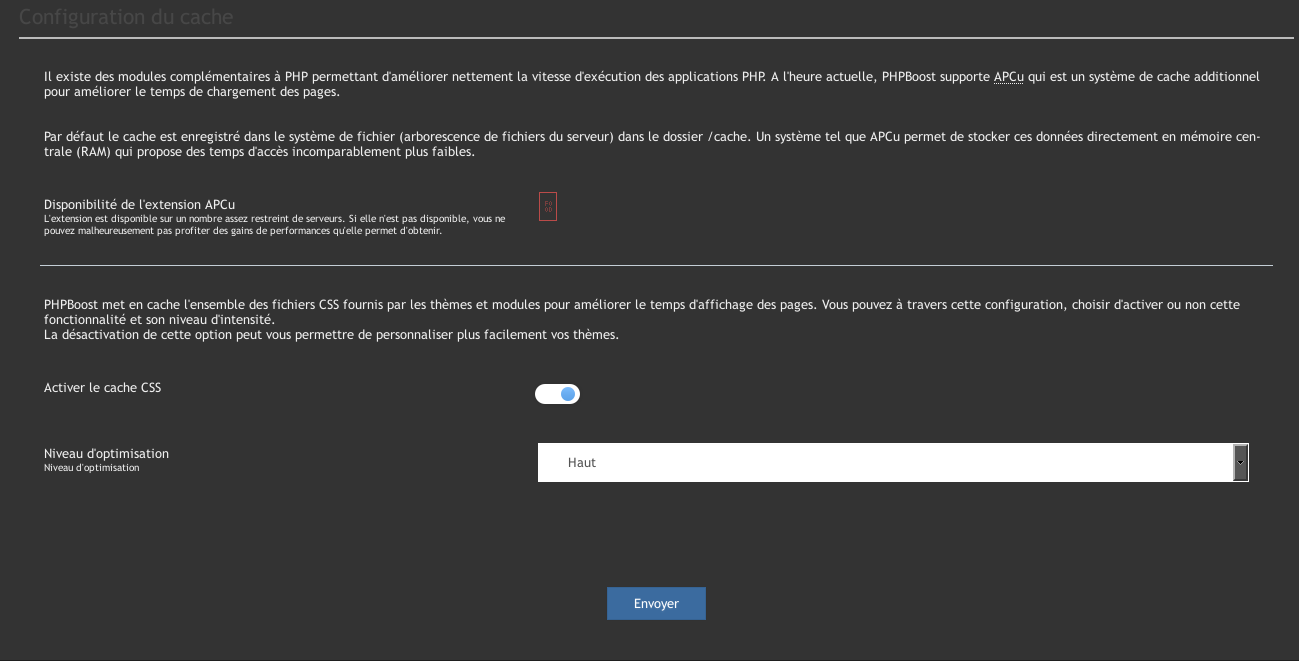Click the paragraph starting 'Il existe des modules'
1299x661 pixels.
(400, 77)
